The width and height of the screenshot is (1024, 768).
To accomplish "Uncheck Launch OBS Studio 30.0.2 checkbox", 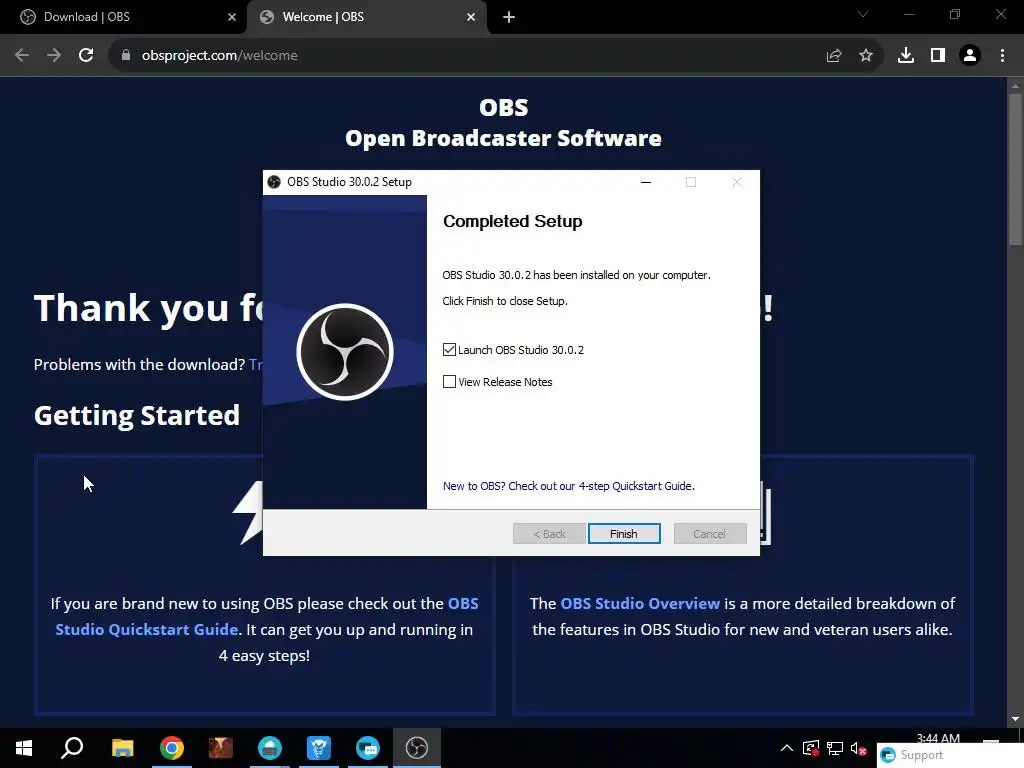I will [x=449, y=350].
